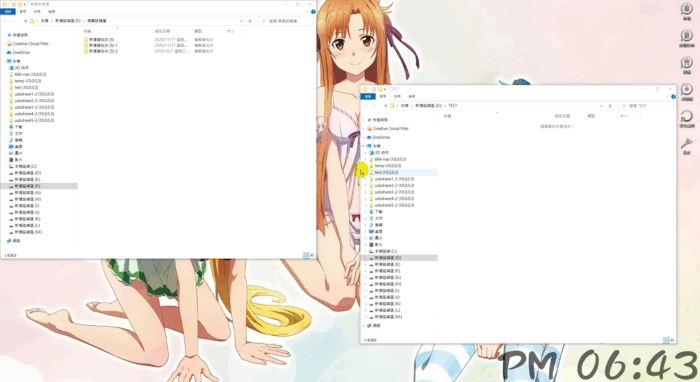Select drive (E:) in TEST window sidebar
The image size is (700, 382).
(385, 264)
